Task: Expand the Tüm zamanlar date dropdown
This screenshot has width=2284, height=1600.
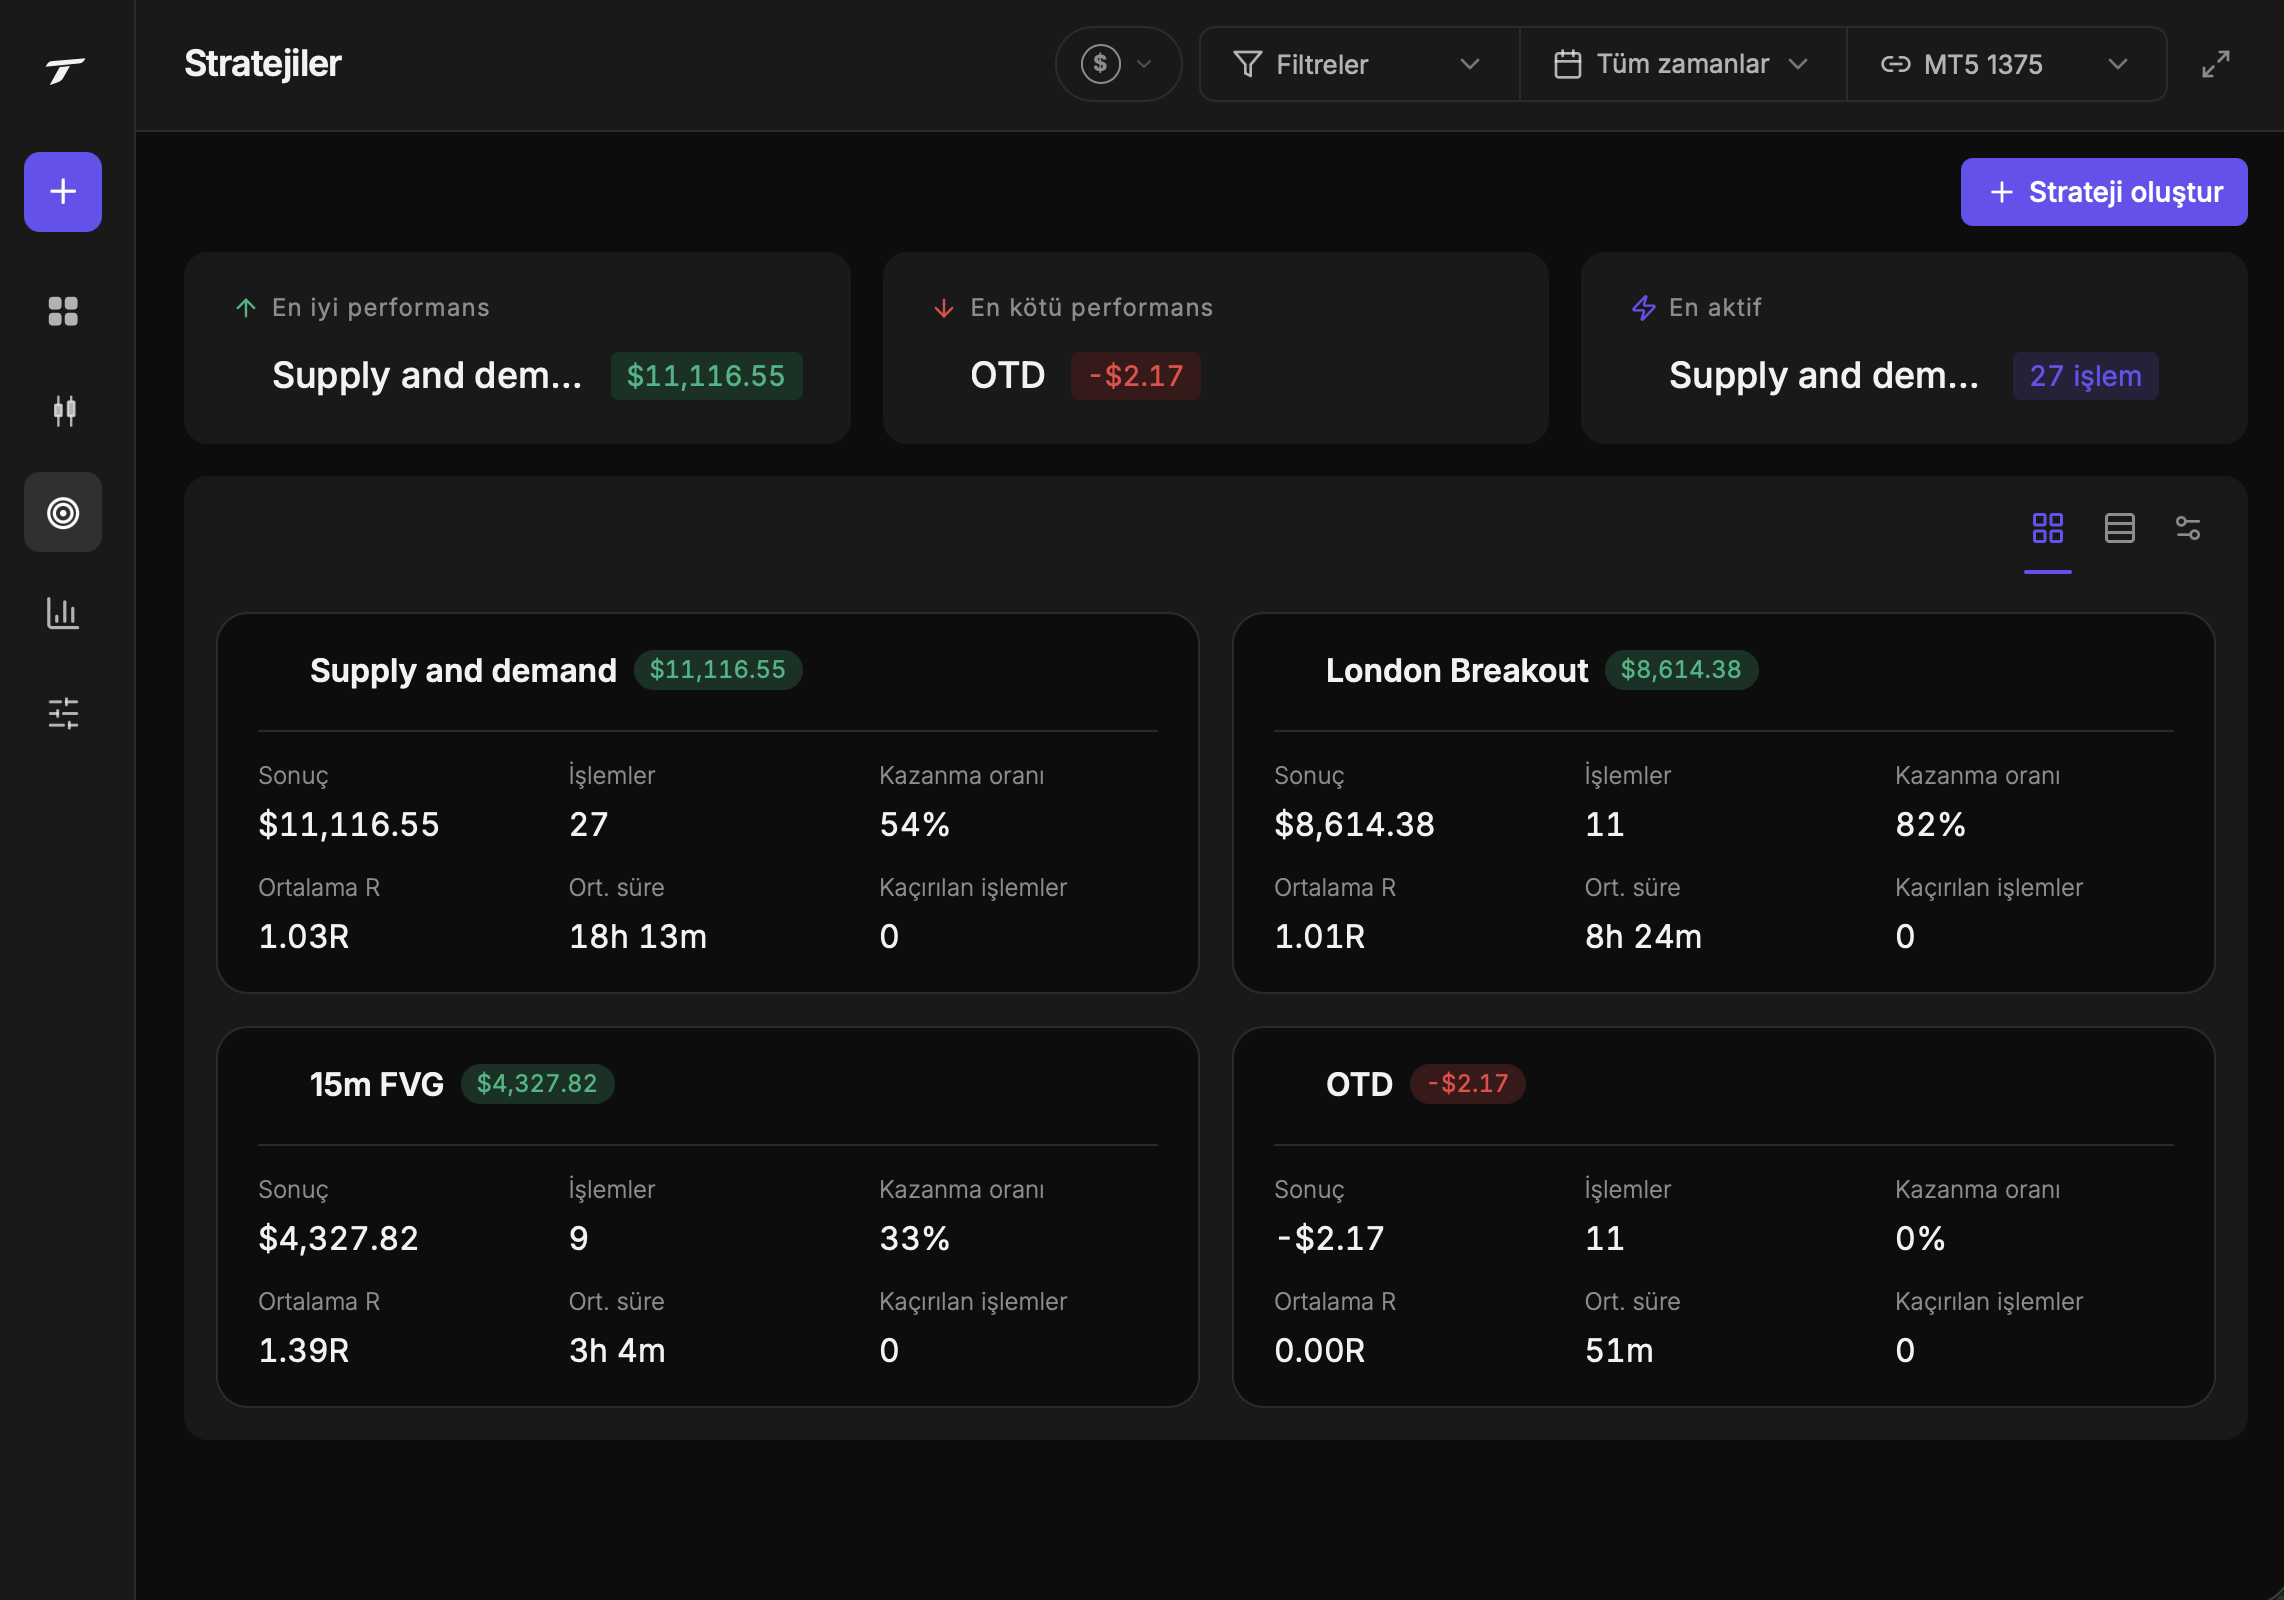Action: tap(1682, 64)
